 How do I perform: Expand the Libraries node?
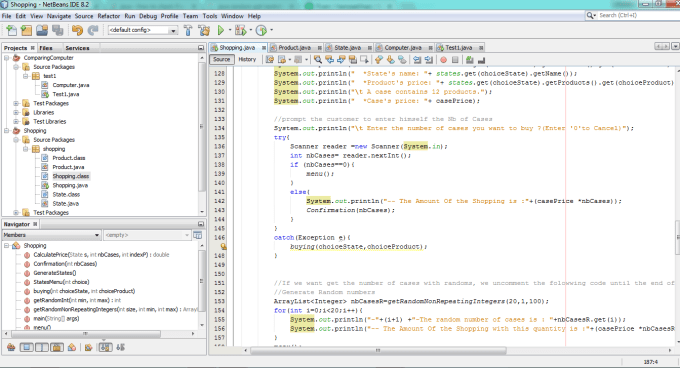click(16, 112)
